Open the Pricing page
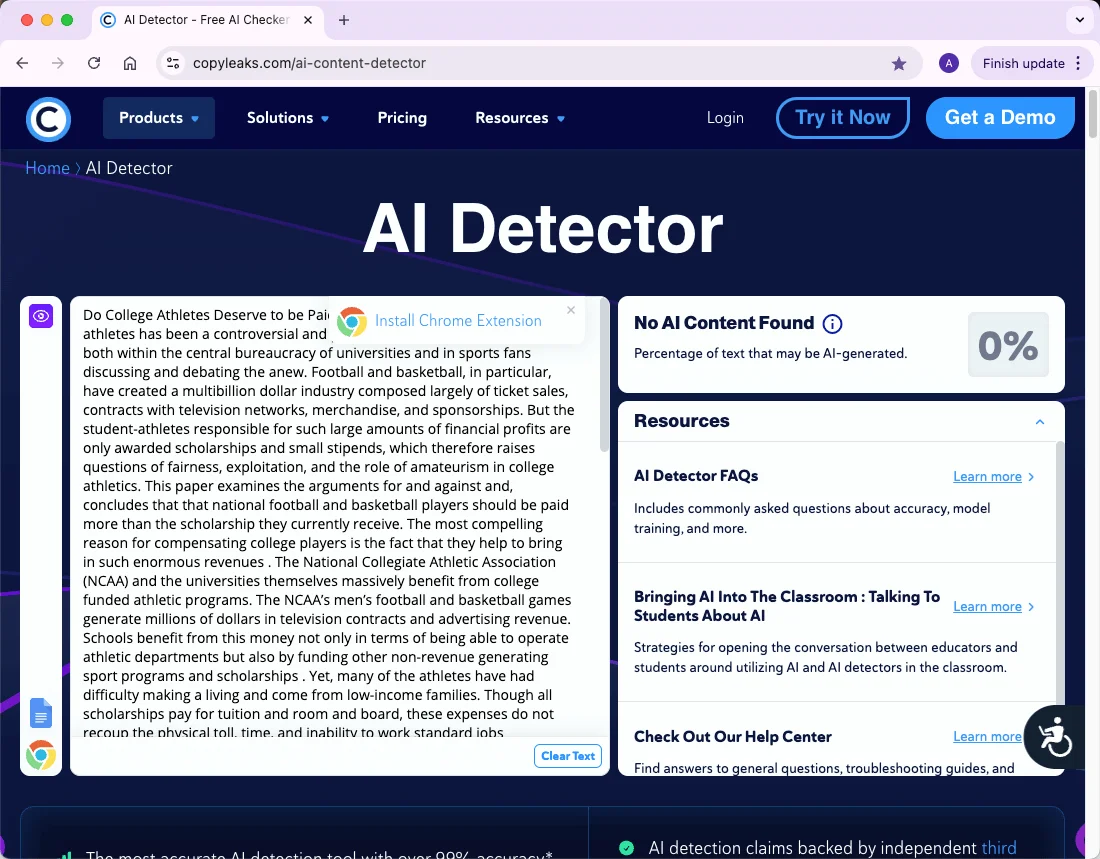This screenshot has width=1100, height=859. (x=402, y=118)
